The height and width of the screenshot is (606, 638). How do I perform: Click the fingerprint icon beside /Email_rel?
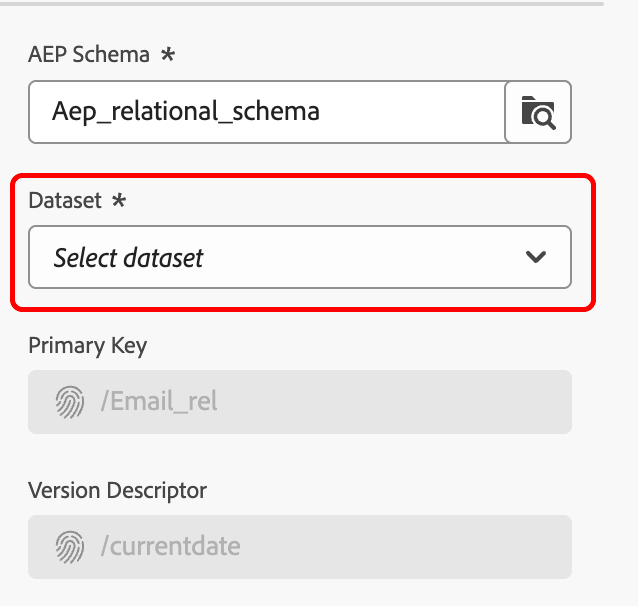pos(70,402)
